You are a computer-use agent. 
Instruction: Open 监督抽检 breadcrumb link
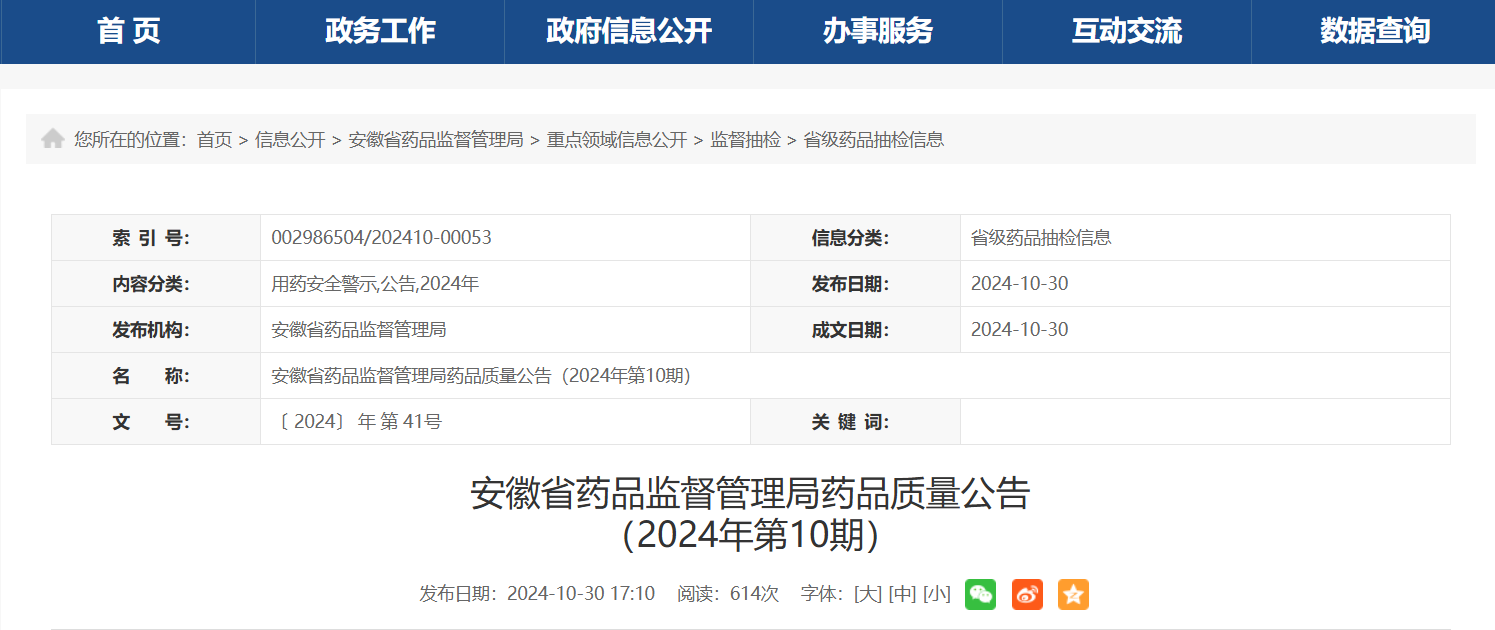tap(745, 140)
